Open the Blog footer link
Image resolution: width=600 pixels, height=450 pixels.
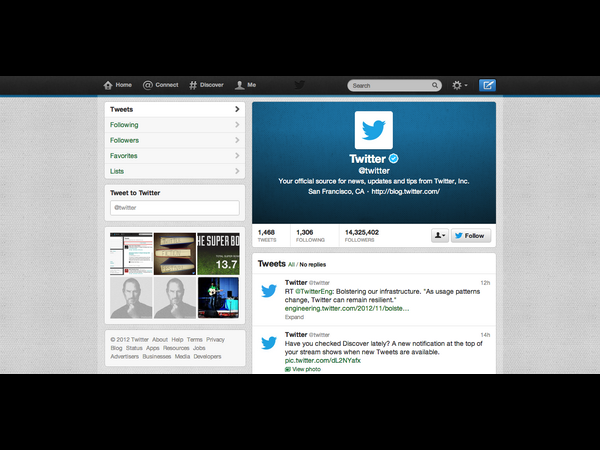[x=116, y=348]
